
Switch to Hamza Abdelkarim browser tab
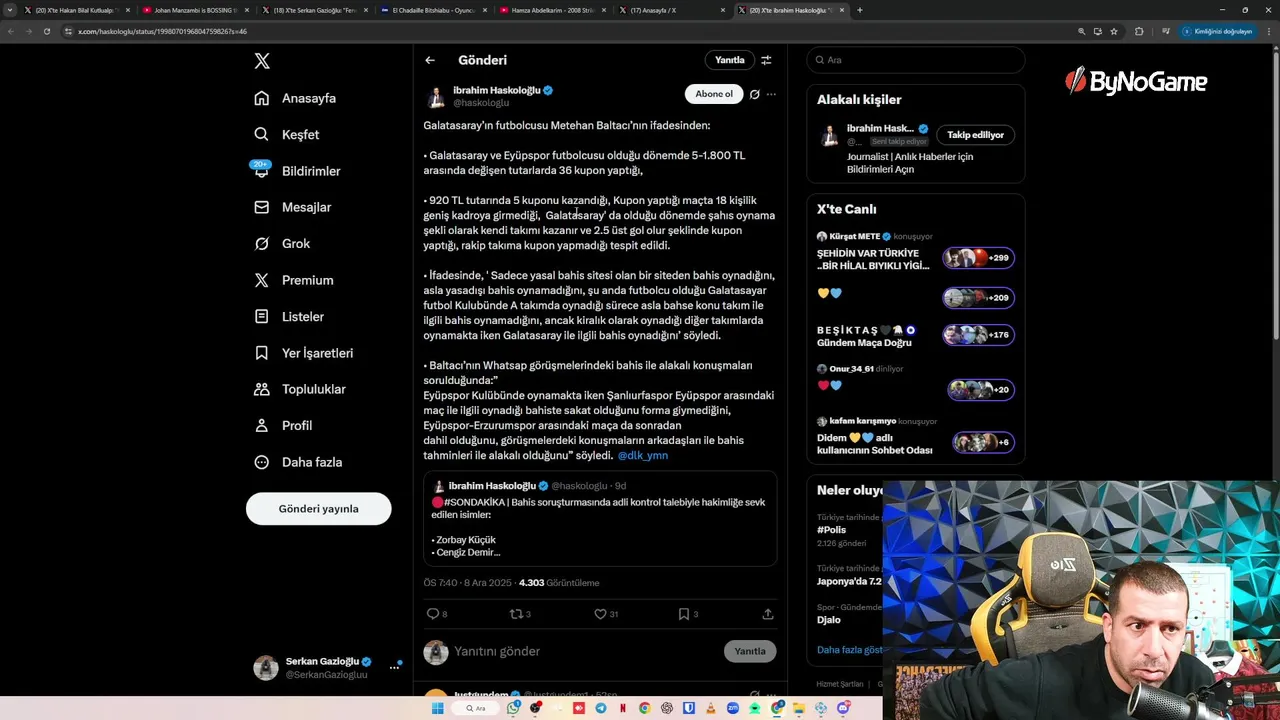pyautogui.click(x=552, y=10)
